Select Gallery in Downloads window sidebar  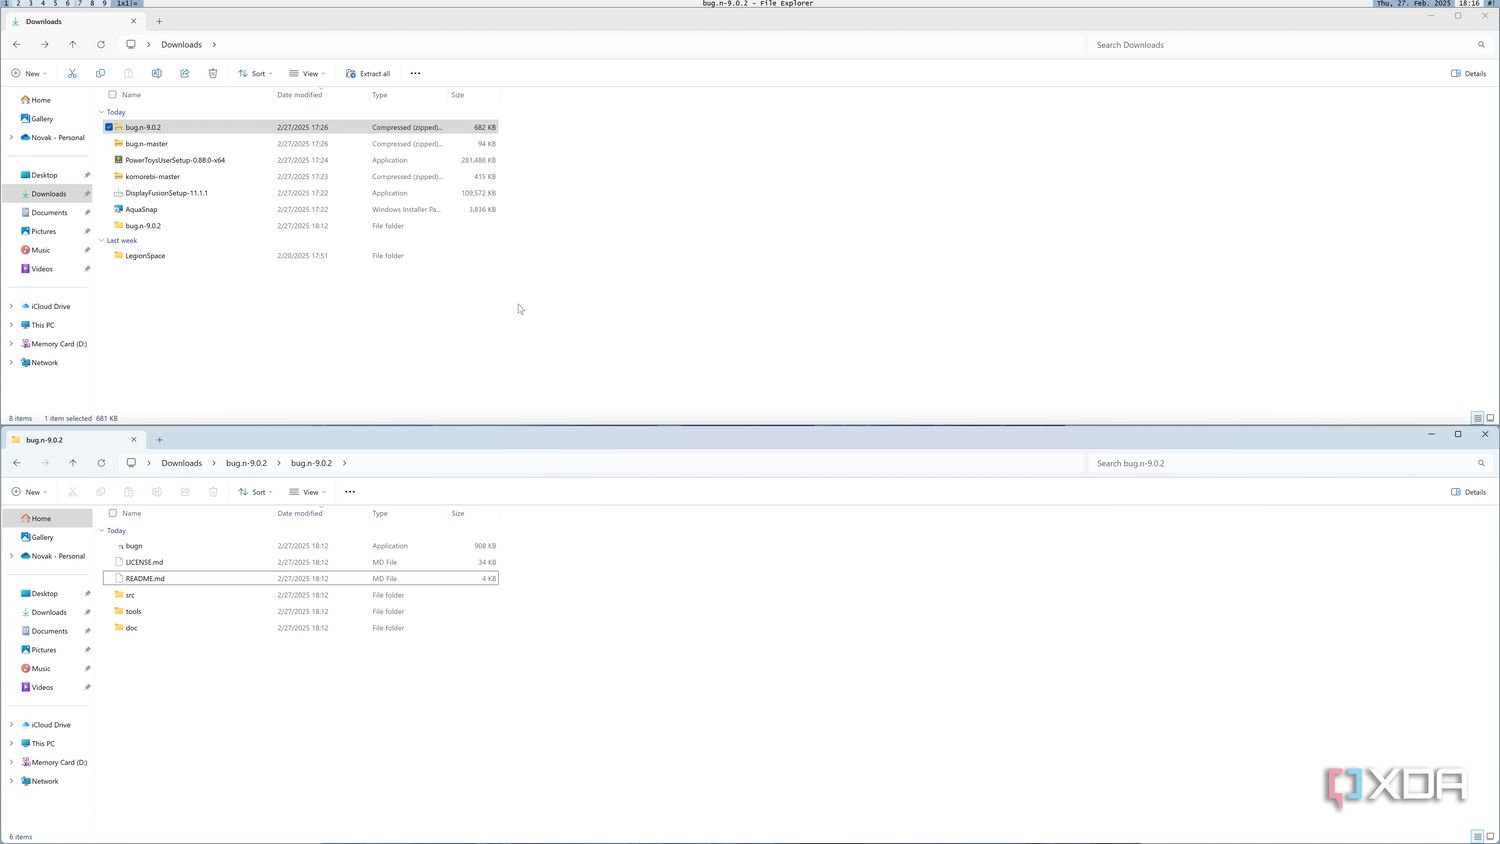click(x=41, y=118)
